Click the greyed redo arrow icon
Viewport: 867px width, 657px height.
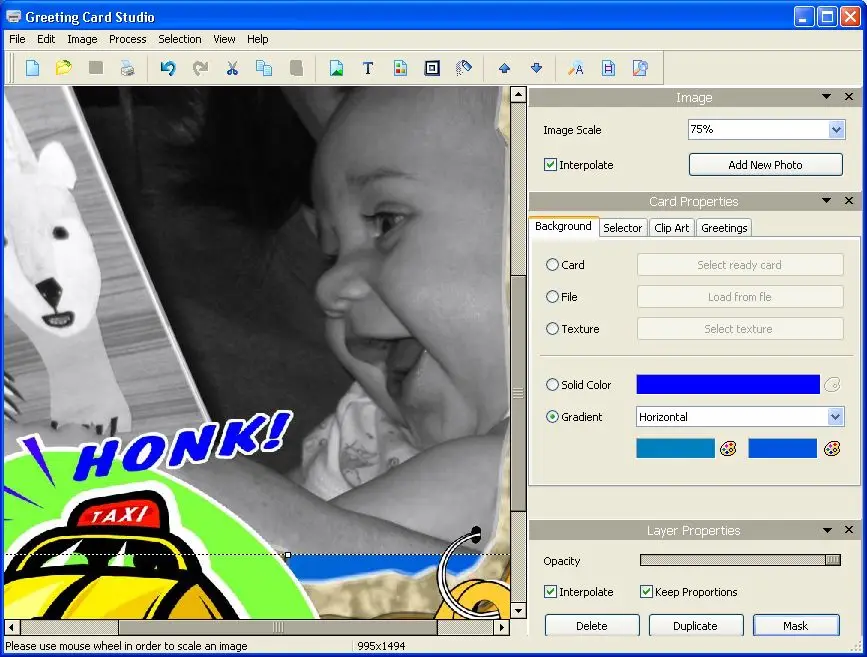pyautogui.click(x=200, y=68)
